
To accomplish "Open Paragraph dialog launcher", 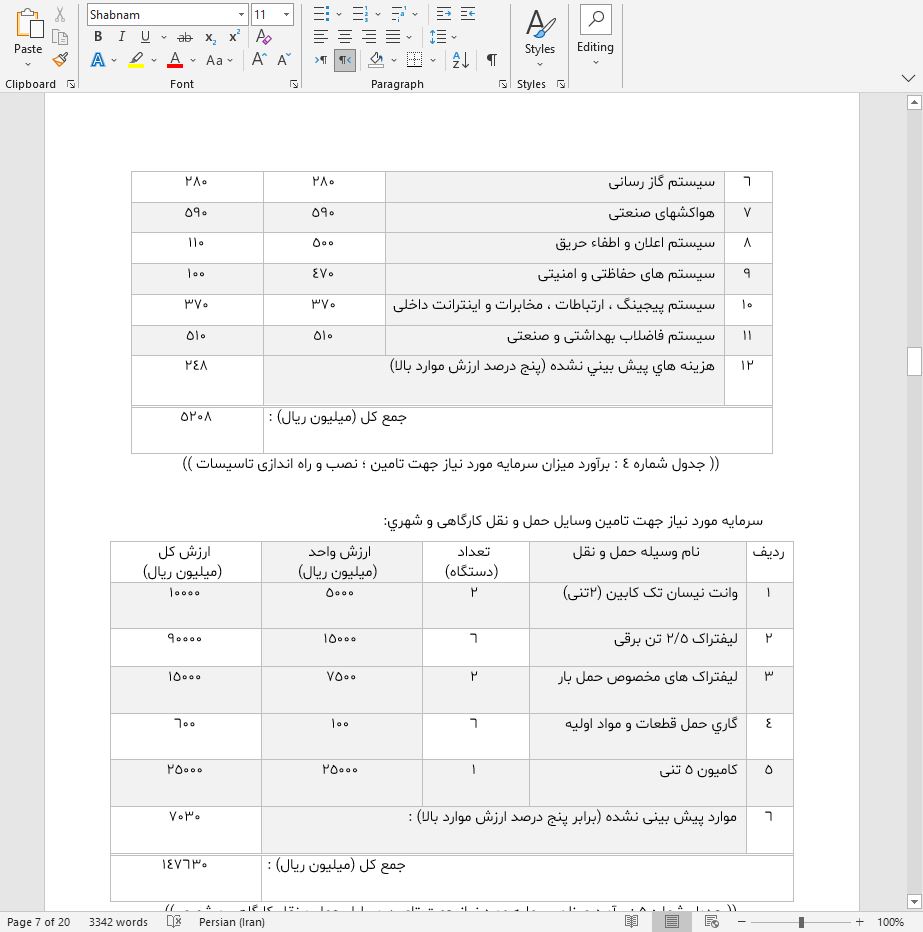I will pos(503,84).
